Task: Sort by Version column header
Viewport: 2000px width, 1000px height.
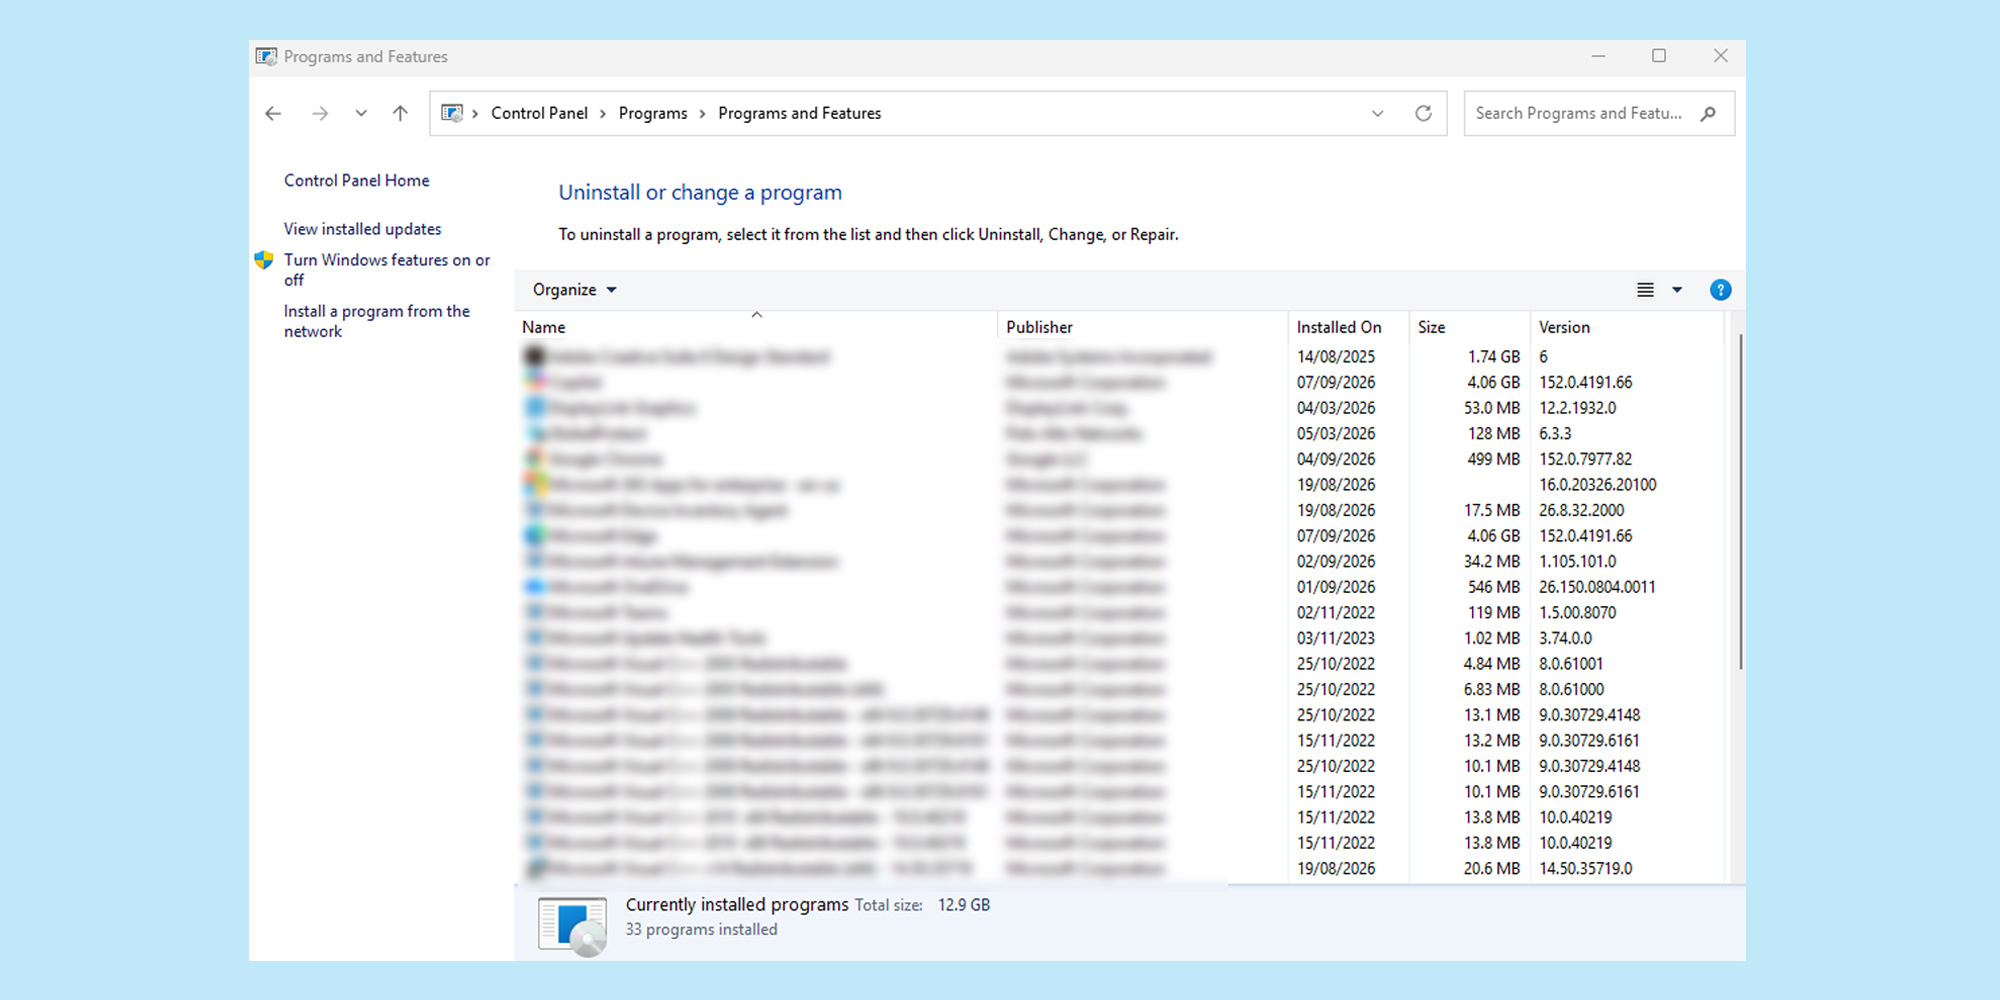Action: [x=1627, y=327]
